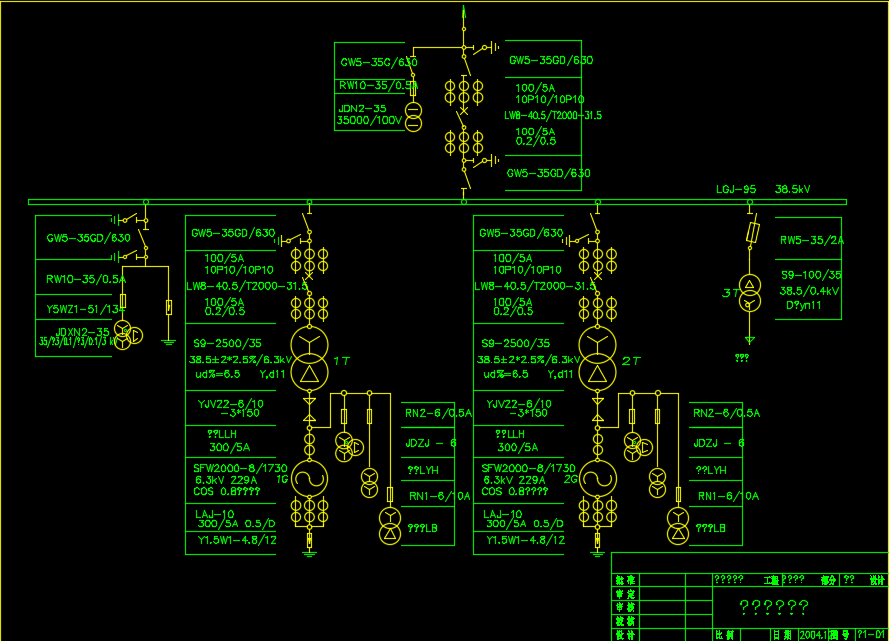Select SFW2000-8/1730 label beside 1G generator
Image resolution: width=889 pixels, height=641 pixels.
(240, 468)
